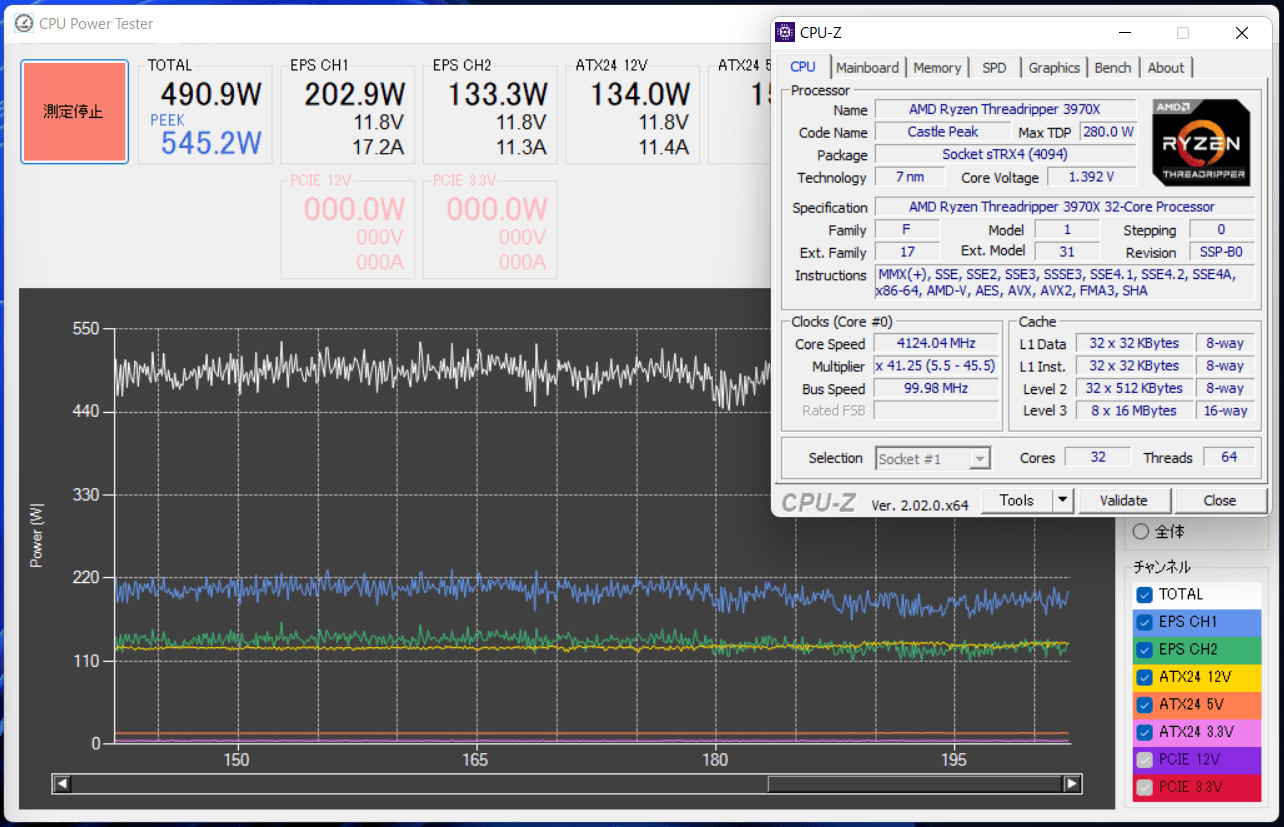This screenshot has height=827, width=1284.
Task: Click the CPU-Z app icon in title bar
Action: (x=786, y=32)
